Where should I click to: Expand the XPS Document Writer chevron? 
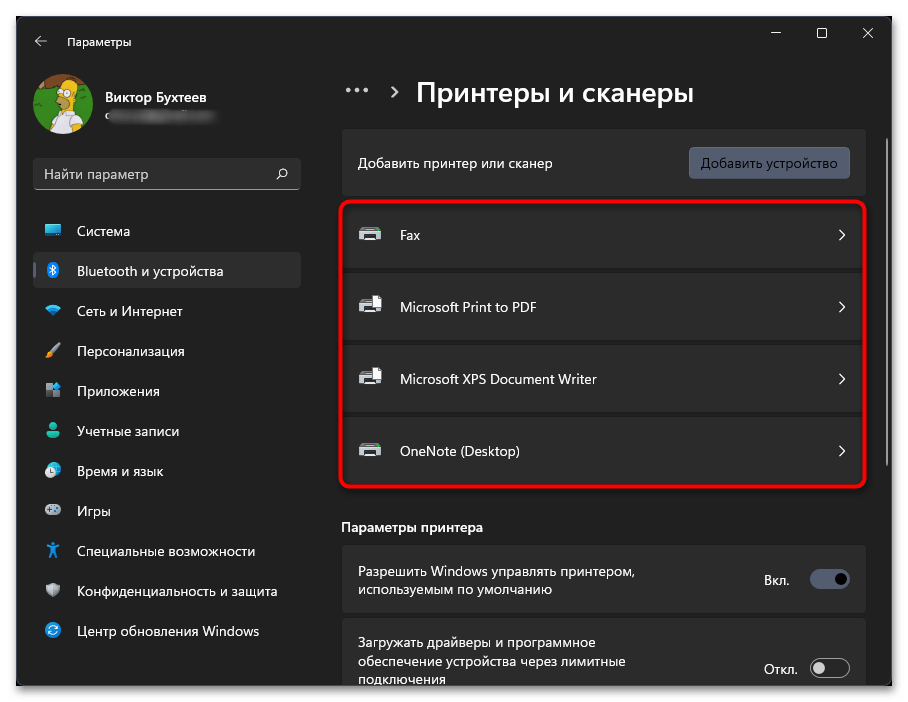click(x=842, y=379)
